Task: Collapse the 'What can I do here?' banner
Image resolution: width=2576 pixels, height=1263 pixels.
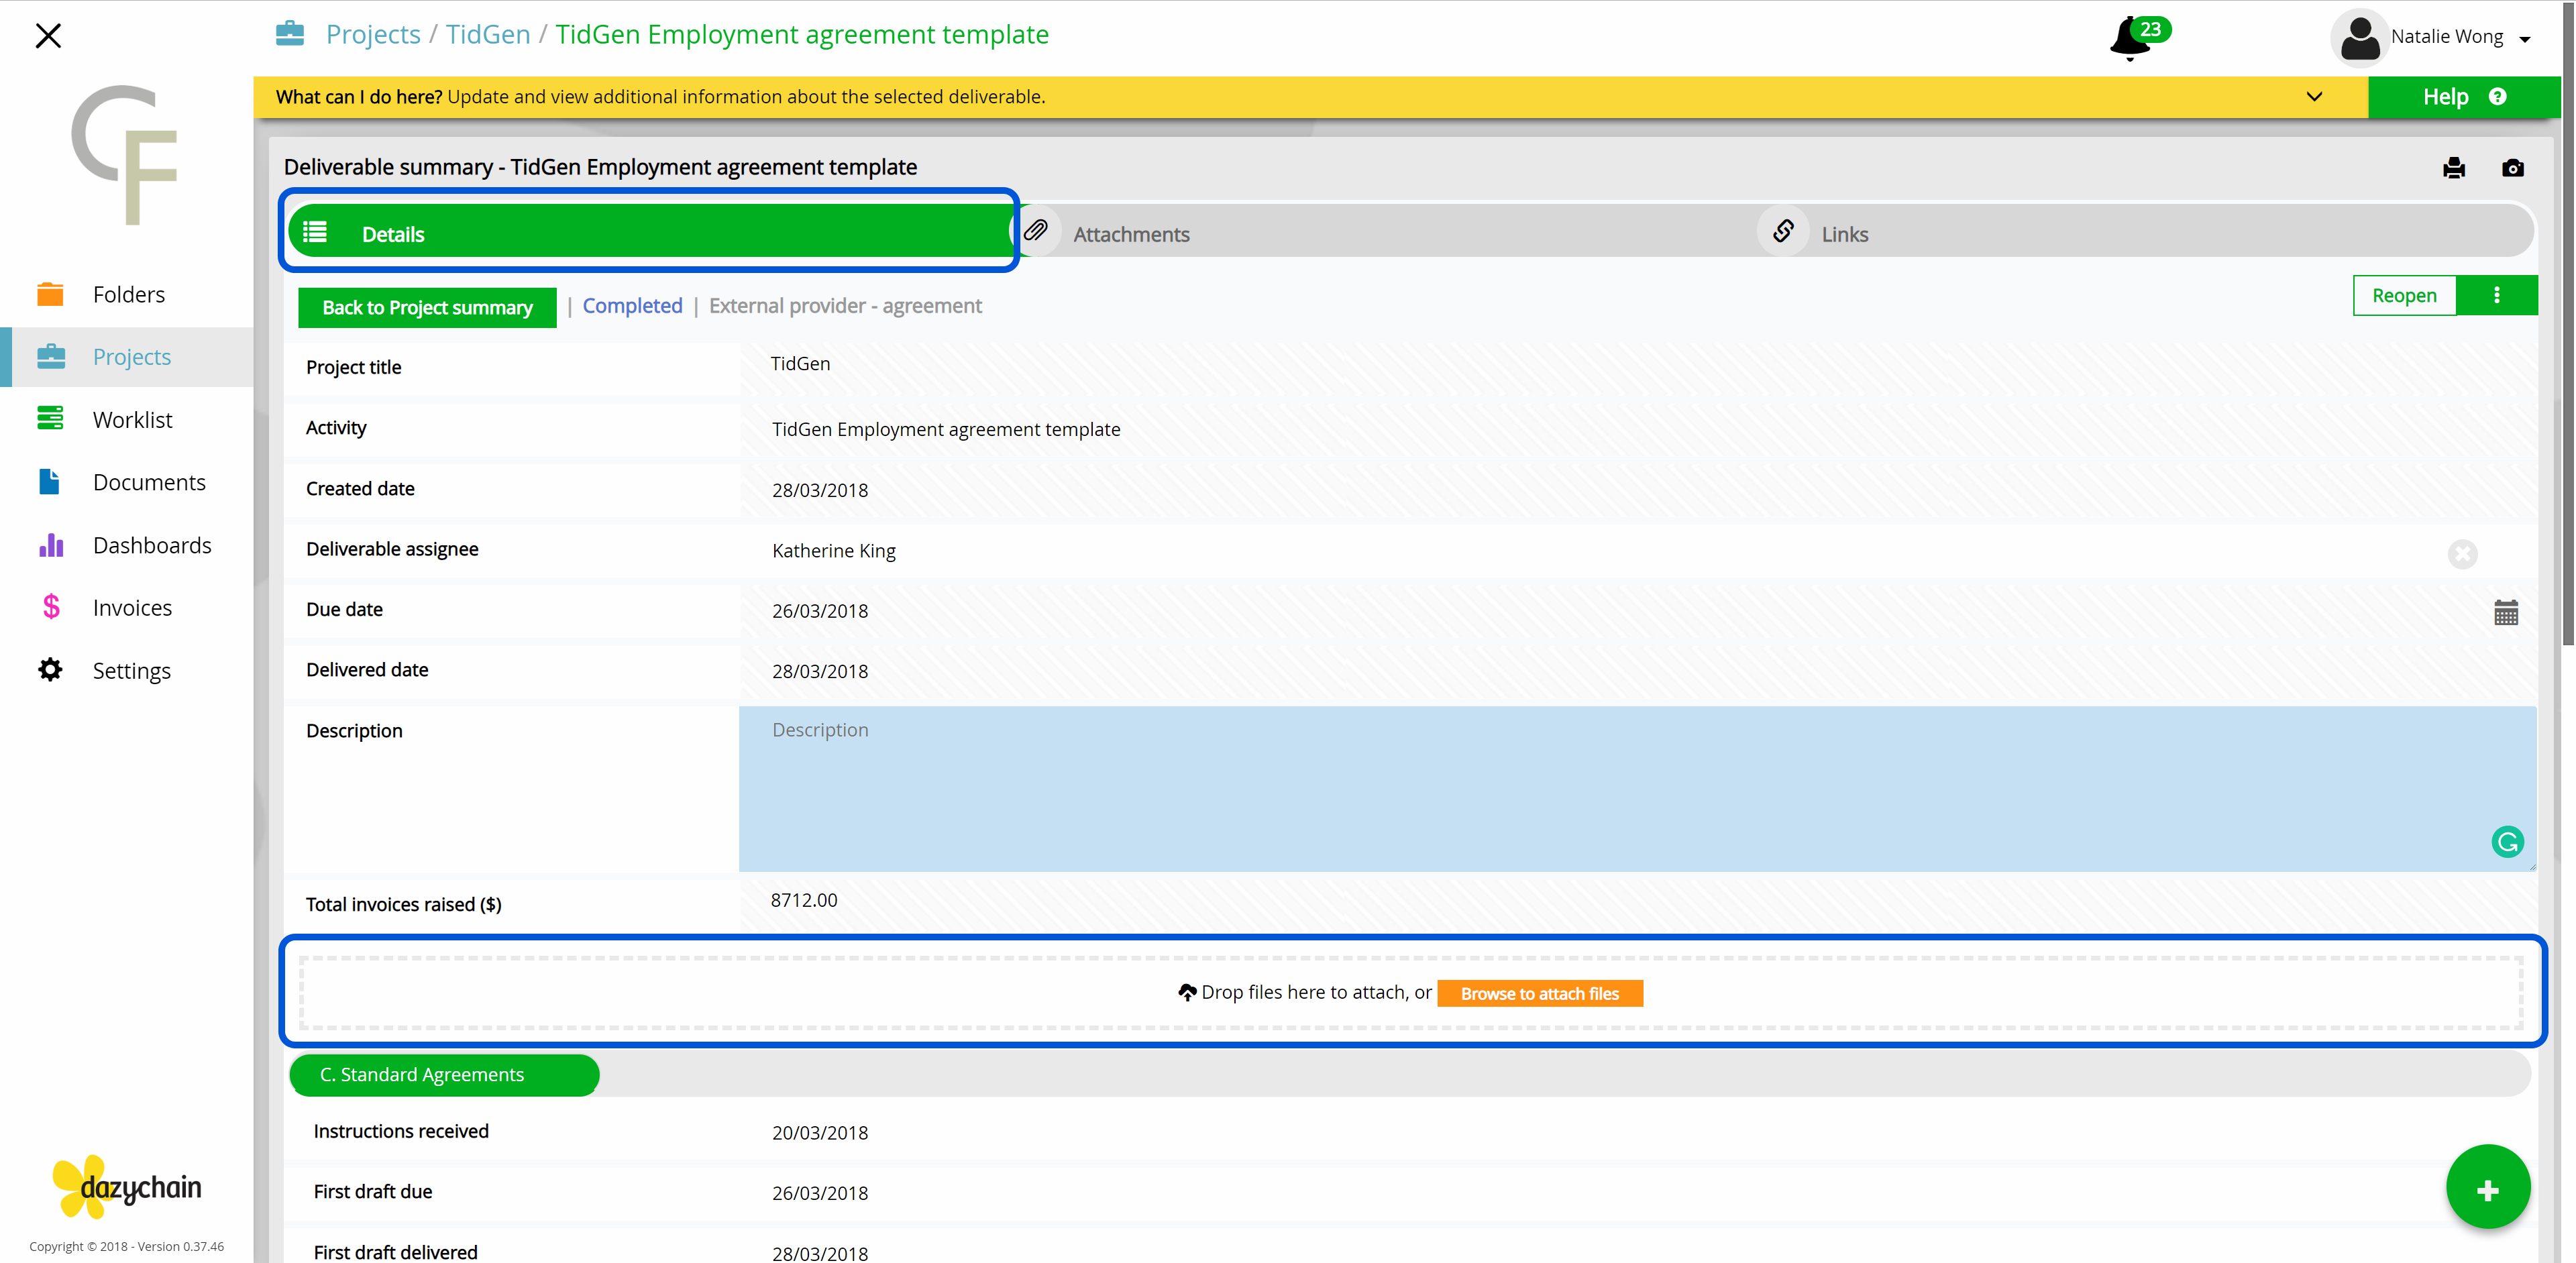Action: coord(2314,97)
